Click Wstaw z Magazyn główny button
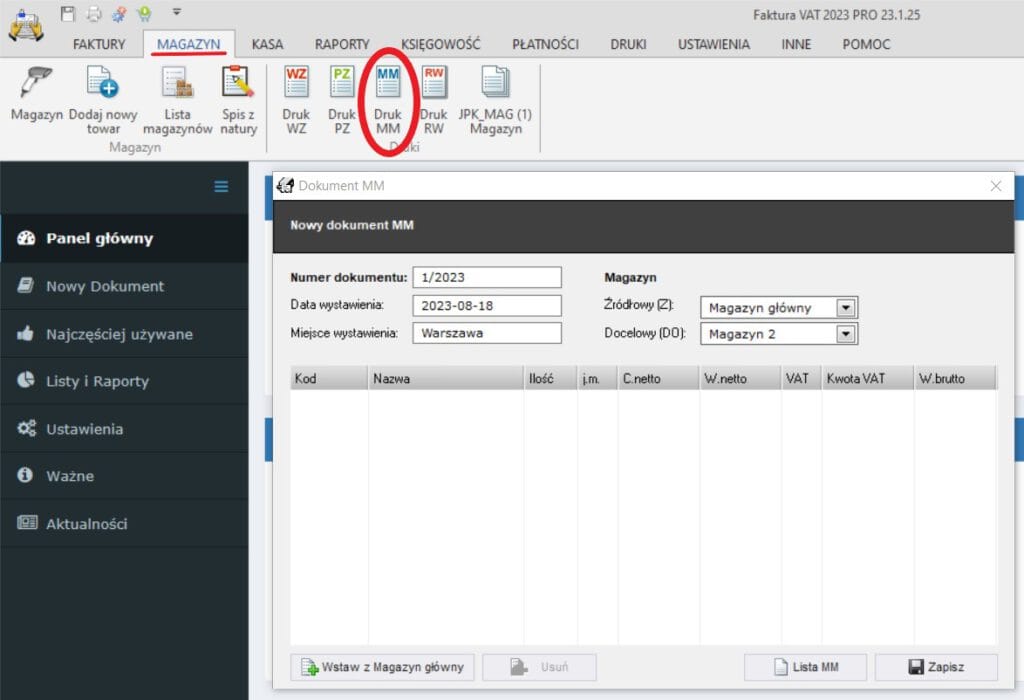Viewport: 1024px width, 700px height. pos(382,667)
